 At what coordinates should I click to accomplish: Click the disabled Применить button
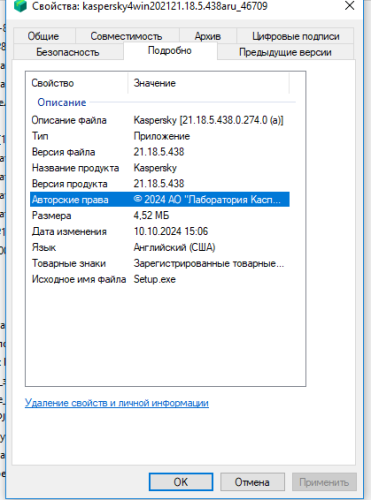pyautogui.click(x=324, y=482)
